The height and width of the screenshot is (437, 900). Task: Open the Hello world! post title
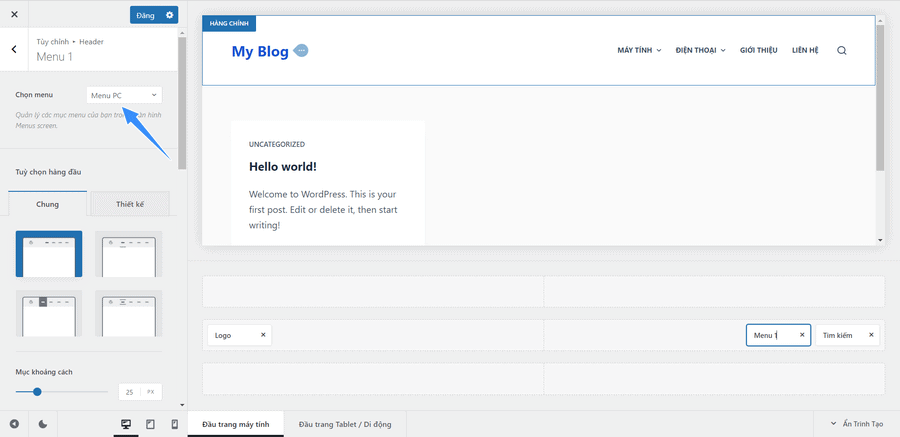(282, 167)
